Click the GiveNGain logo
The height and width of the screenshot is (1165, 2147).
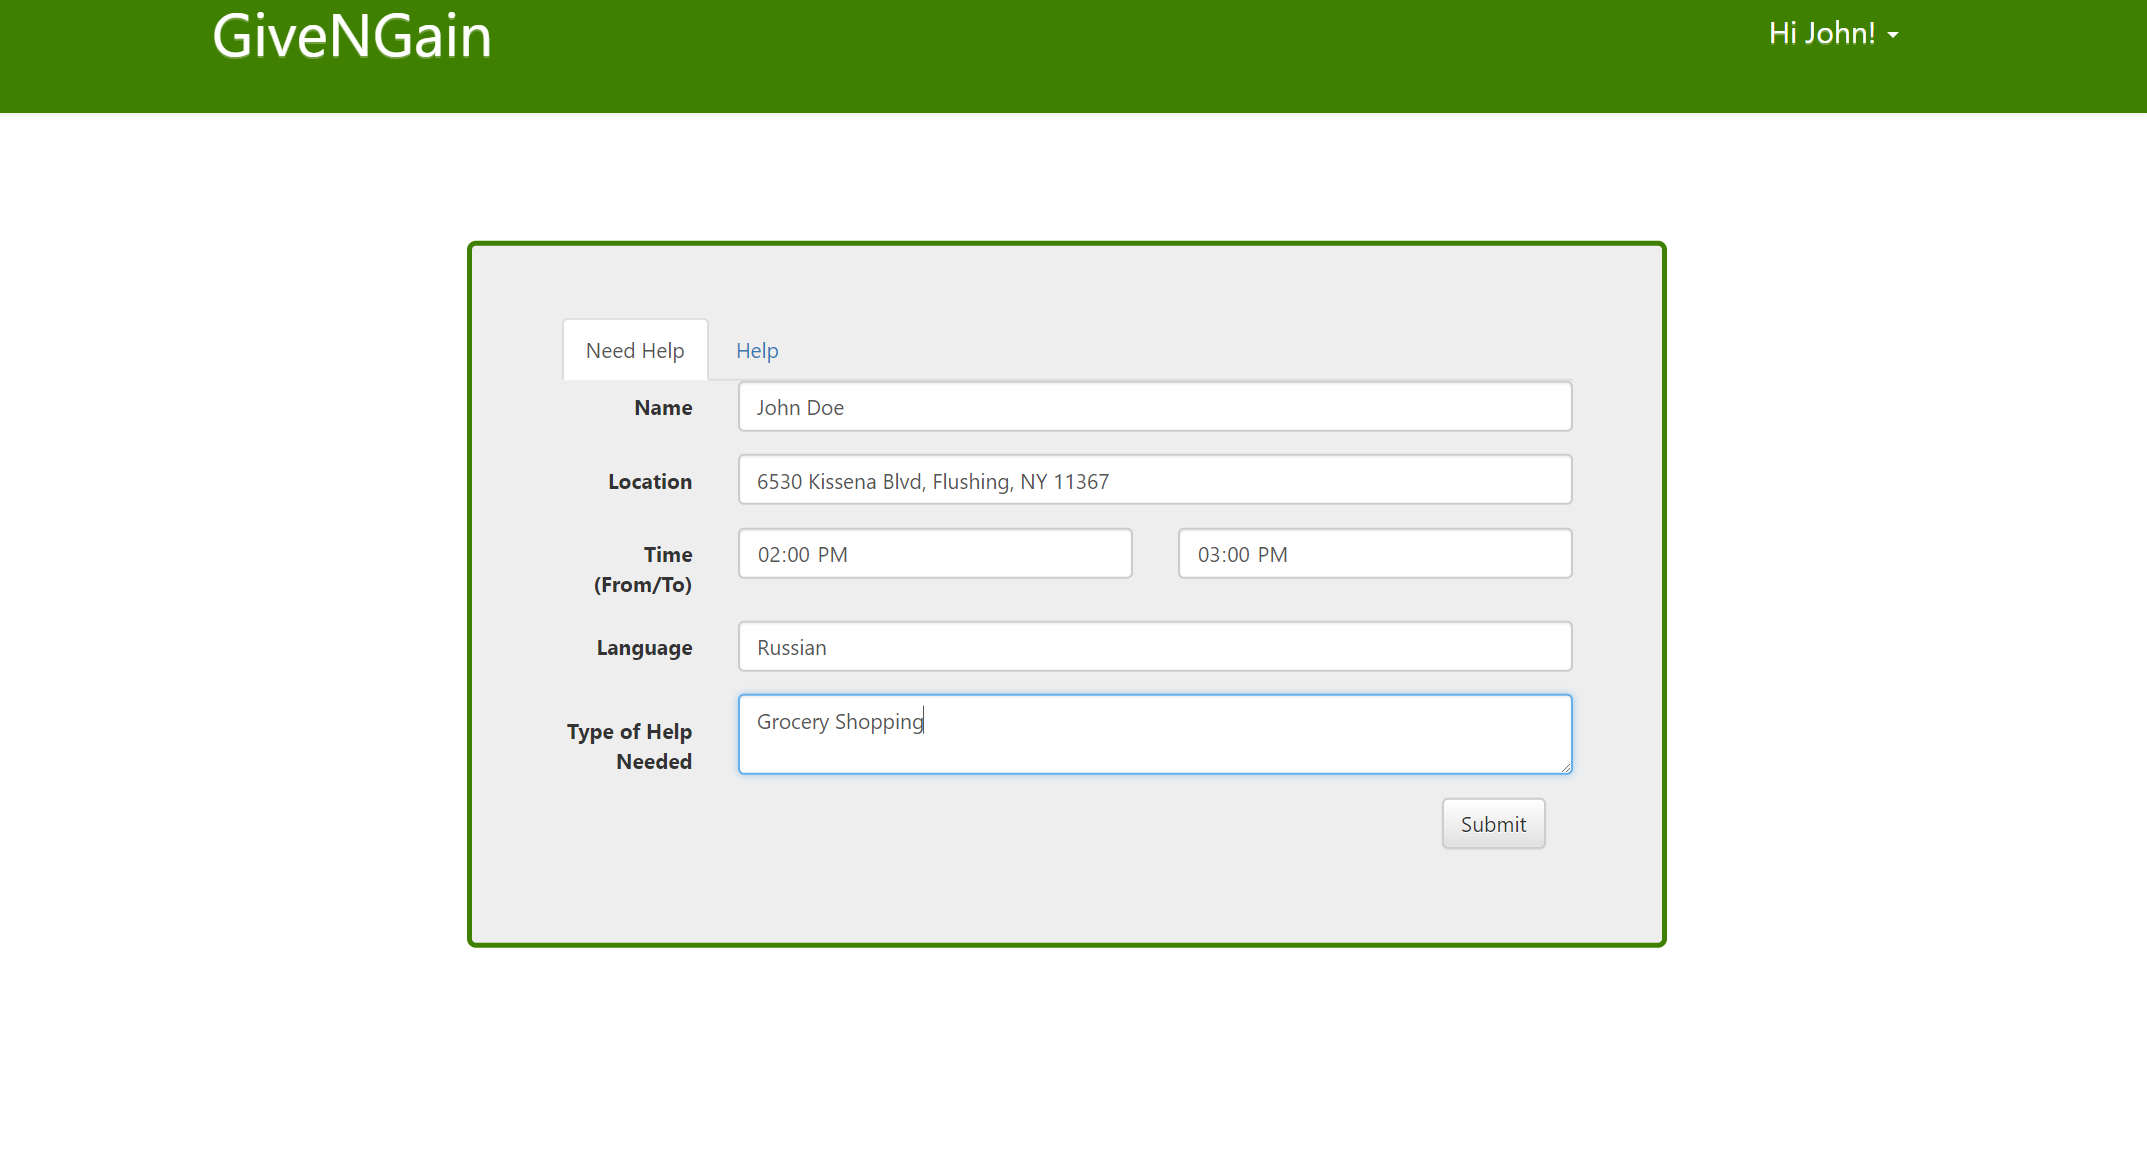coord(352,37)
